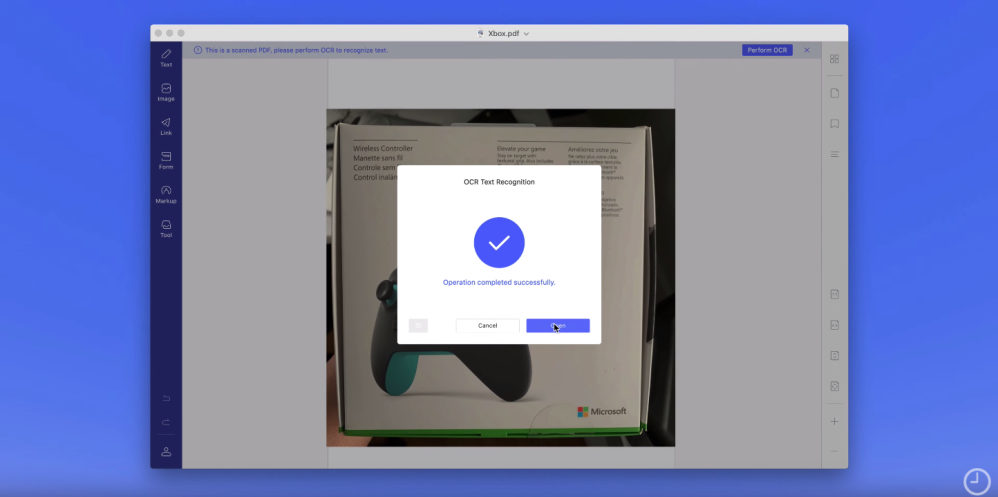Dismiss the scanned PDF notification banner
The height and width of the screenshot is (497, 998).
807,50
